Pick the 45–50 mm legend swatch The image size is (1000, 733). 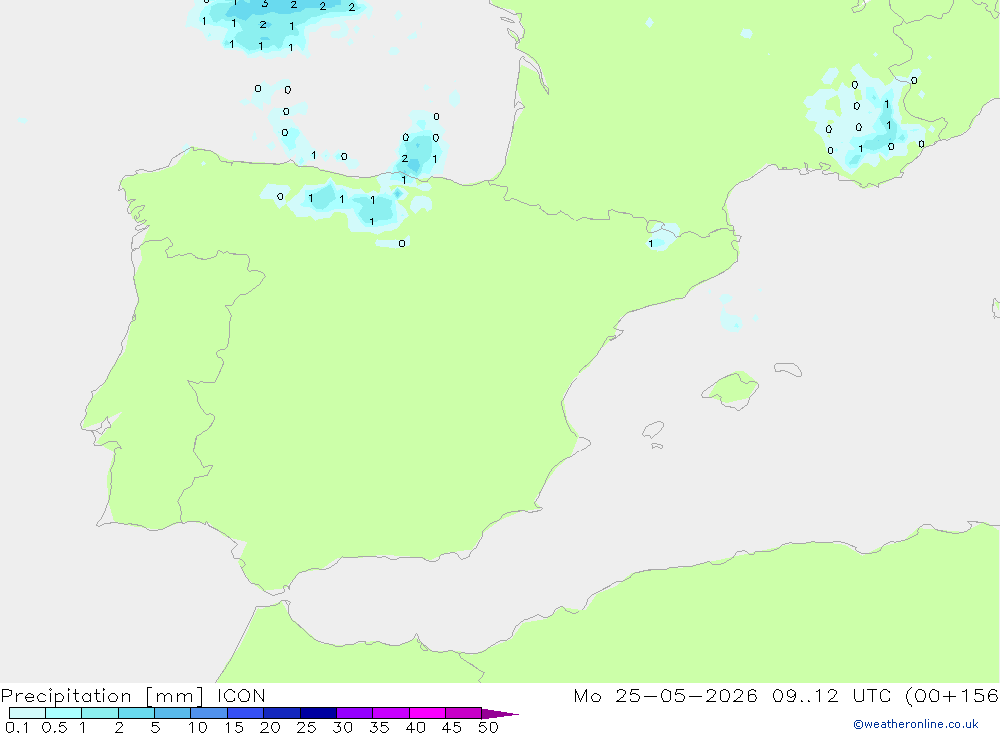coord(464,713)
